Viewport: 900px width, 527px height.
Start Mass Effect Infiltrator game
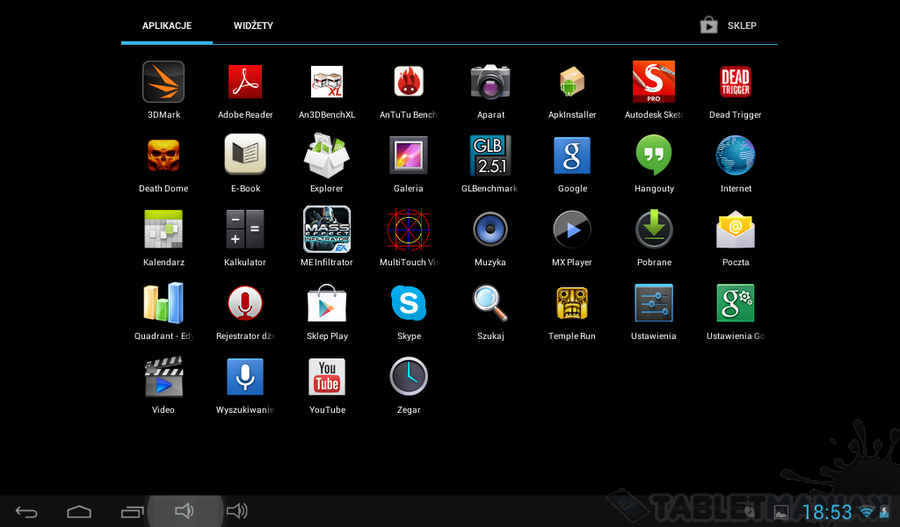[327, 229]
